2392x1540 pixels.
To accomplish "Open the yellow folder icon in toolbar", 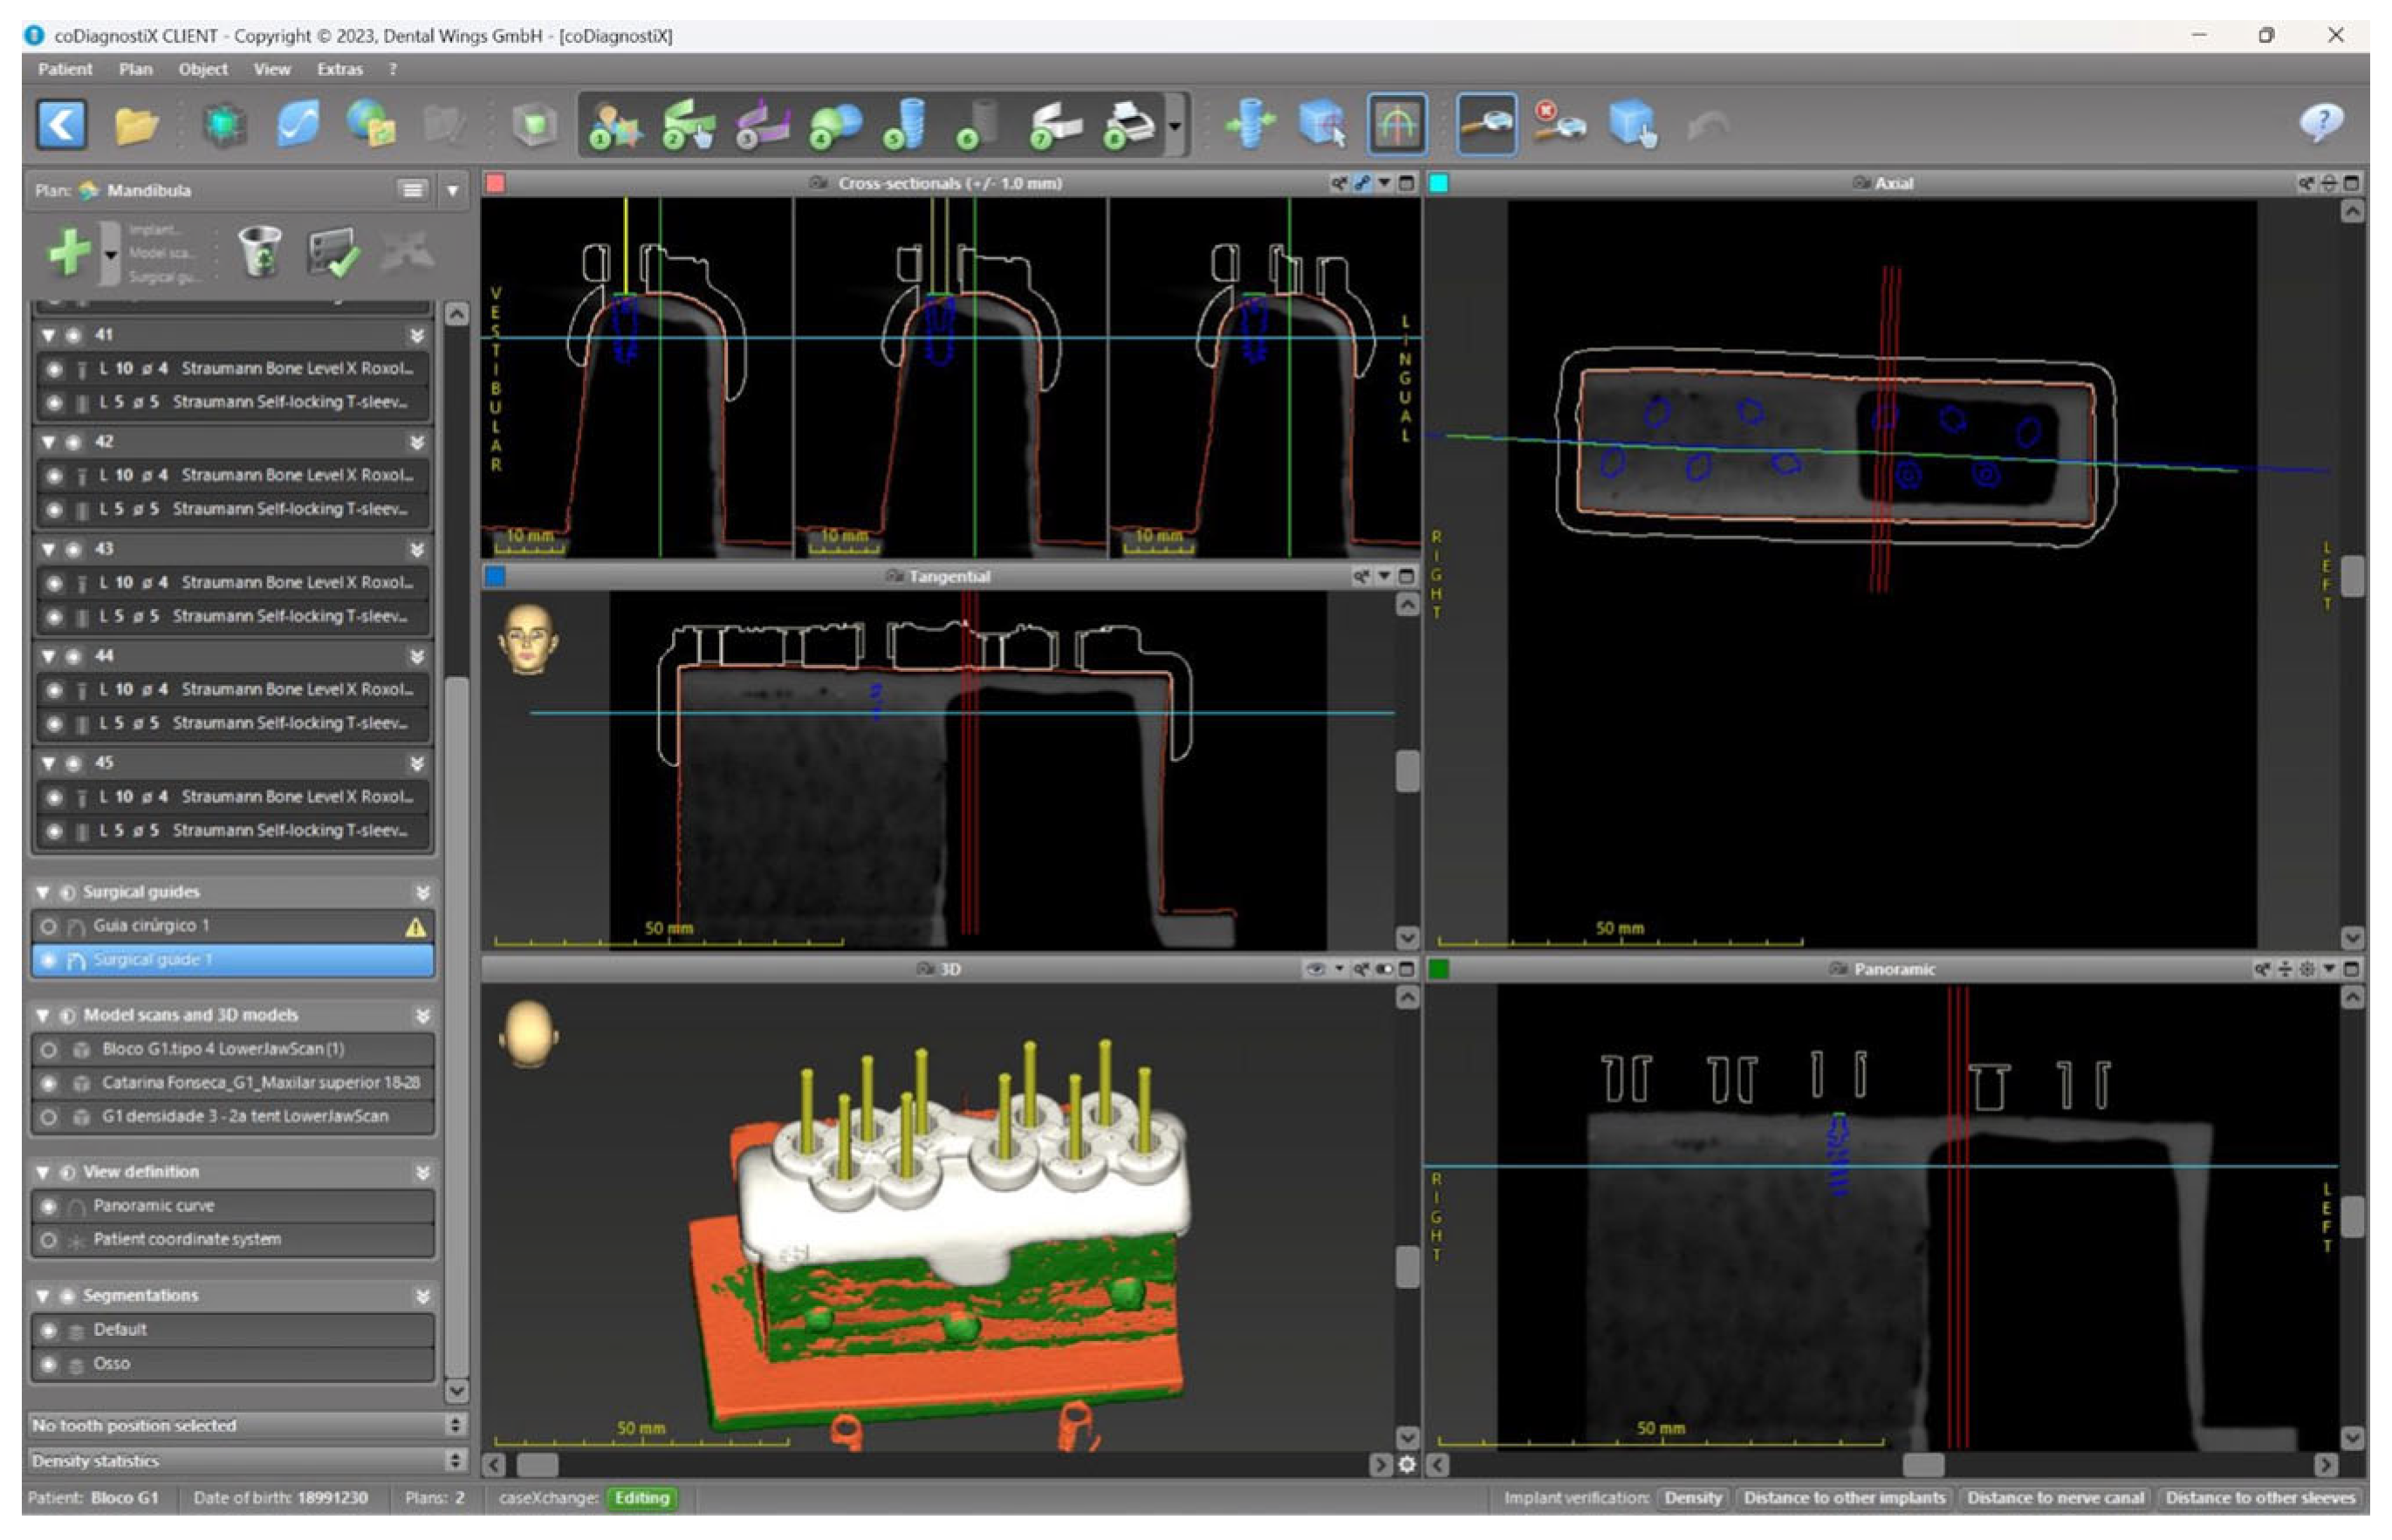I will [x=136, y=126].
